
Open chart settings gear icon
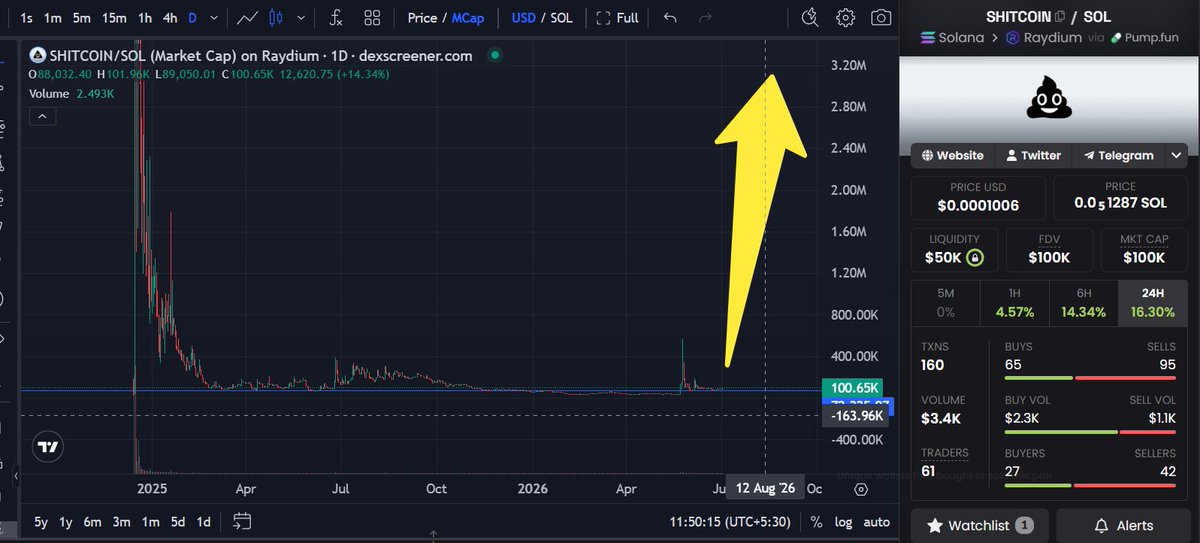click(x=846, y=18)
